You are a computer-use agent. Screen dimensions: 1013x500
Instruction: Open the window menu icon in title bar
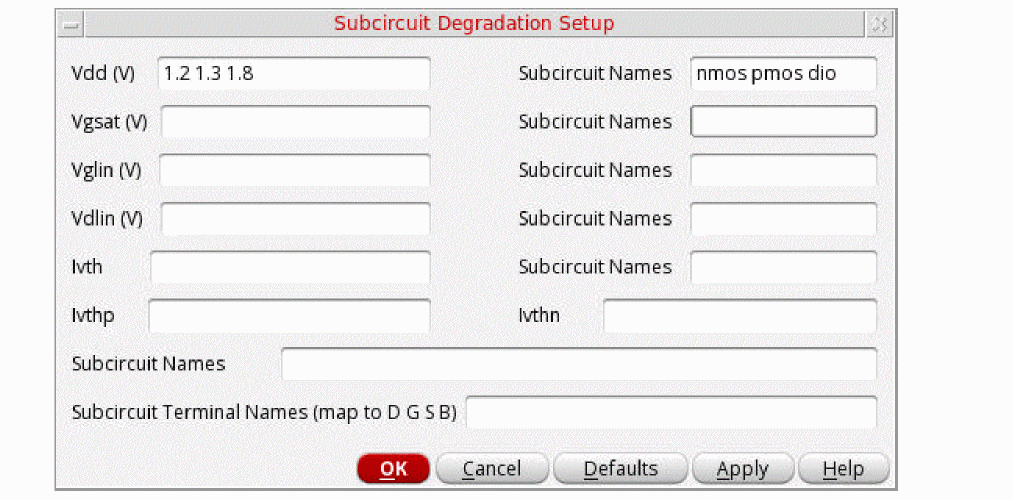point(71,23)
